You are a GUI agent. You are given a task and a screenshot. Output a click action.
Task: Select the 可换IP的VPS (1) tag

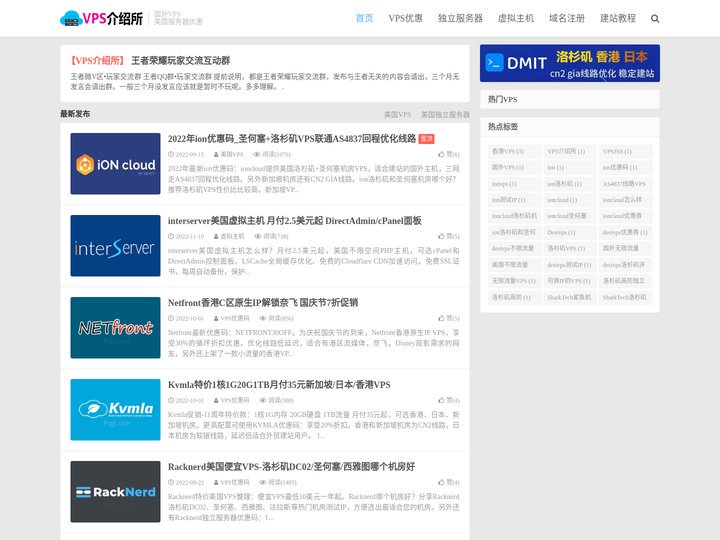pyautogui.click(x=569, y=281)
